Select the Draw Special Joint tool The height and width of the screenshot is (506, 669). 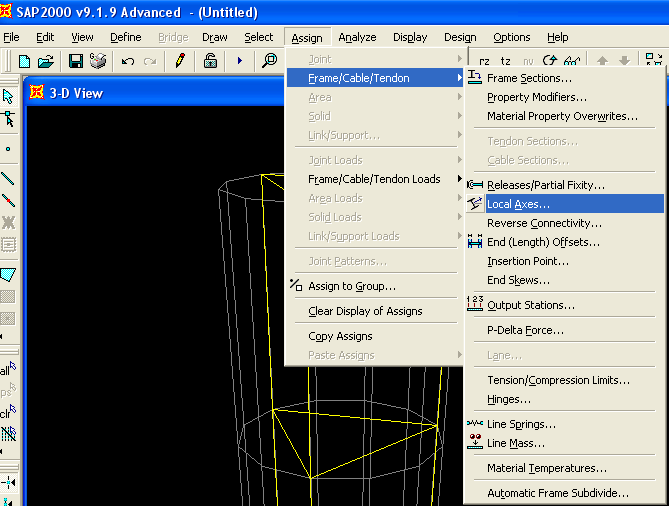8,149
